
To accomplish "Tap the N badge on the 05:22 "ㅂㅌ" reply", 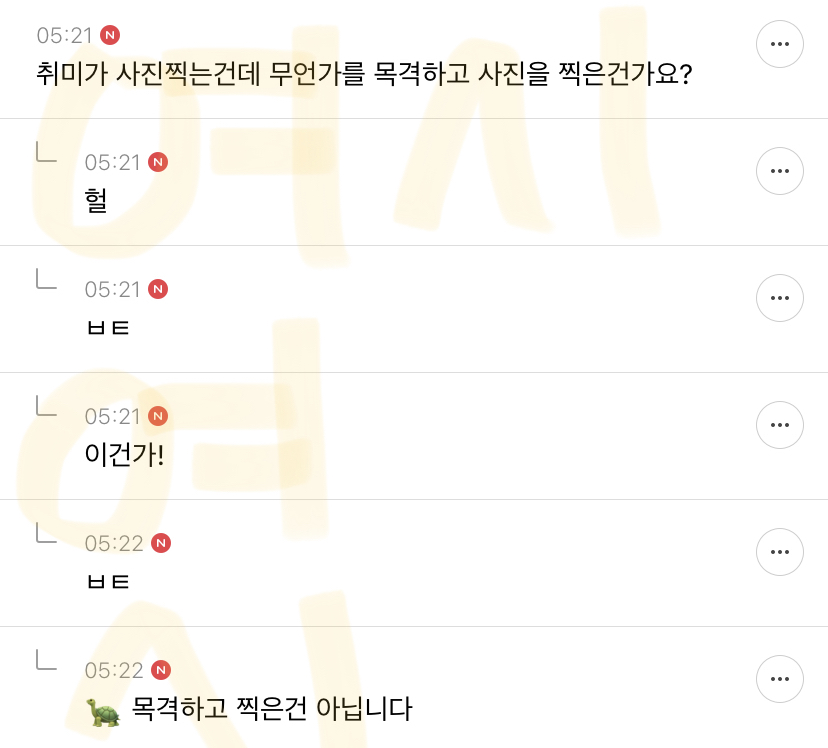I will point(160,543).
